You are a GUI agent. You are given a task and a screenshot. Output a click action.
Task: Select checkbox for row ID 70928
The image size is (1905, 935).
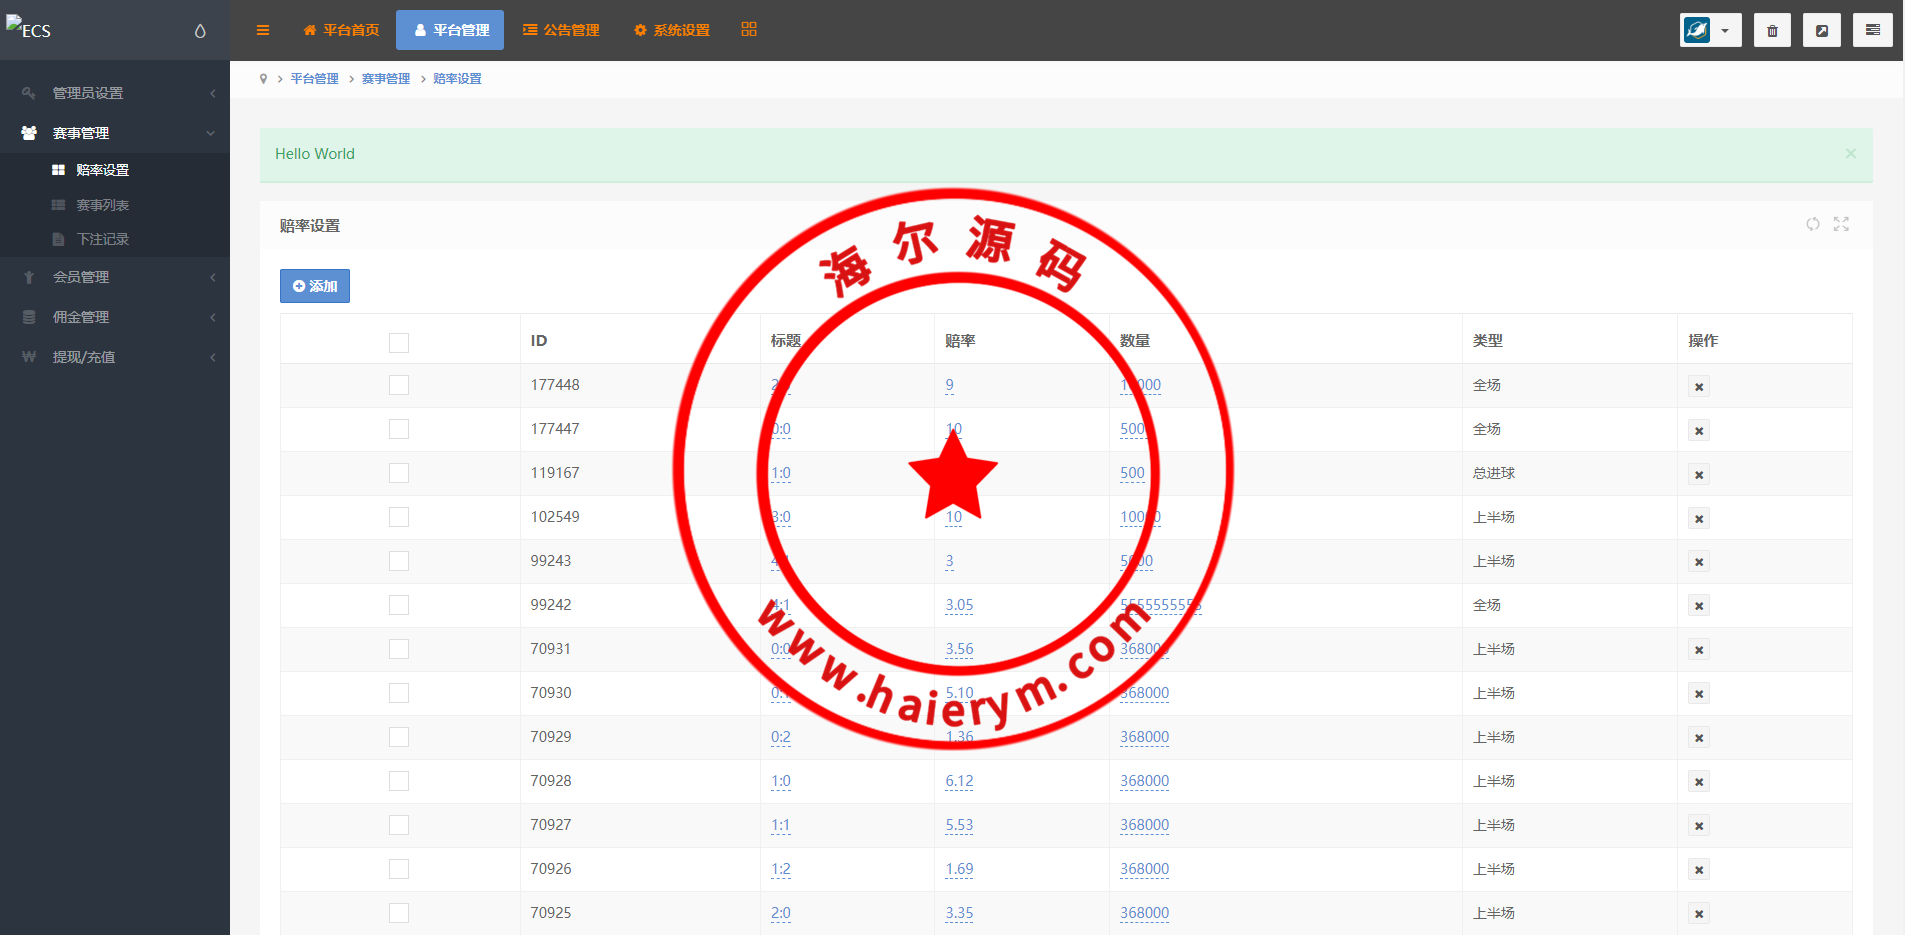click(399, 781)
